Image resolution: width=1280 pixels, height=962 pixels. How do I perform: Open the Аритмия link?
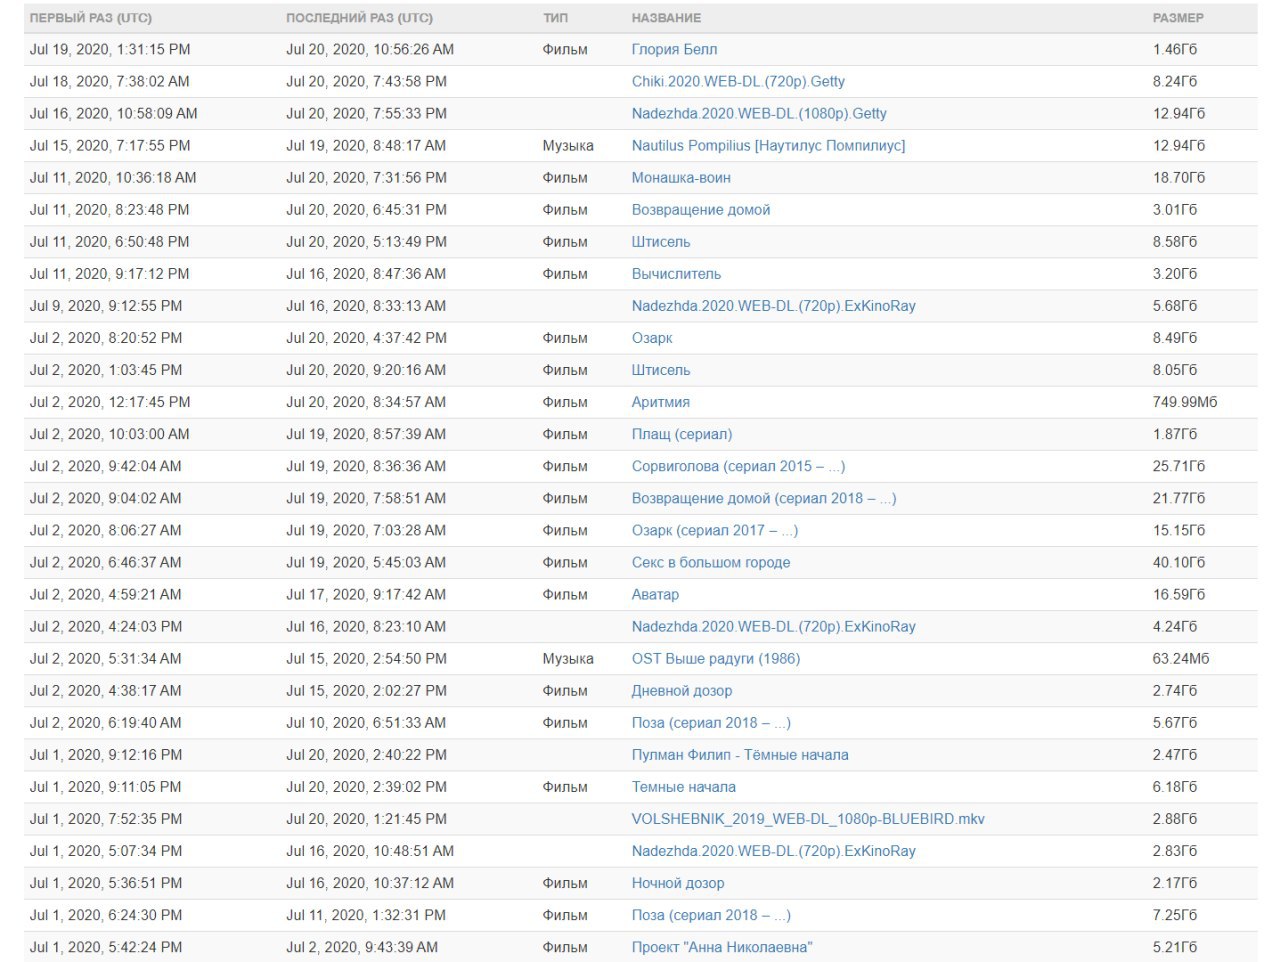pos(661,401)
